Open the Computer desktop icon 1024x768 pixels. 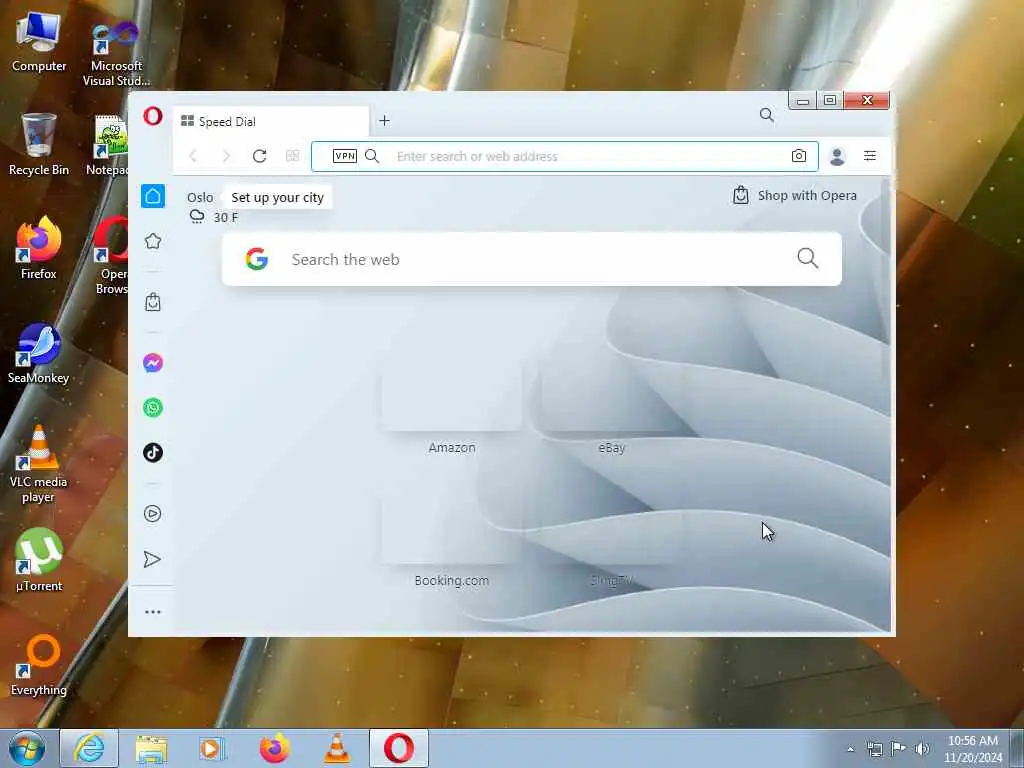click(39, 41)
